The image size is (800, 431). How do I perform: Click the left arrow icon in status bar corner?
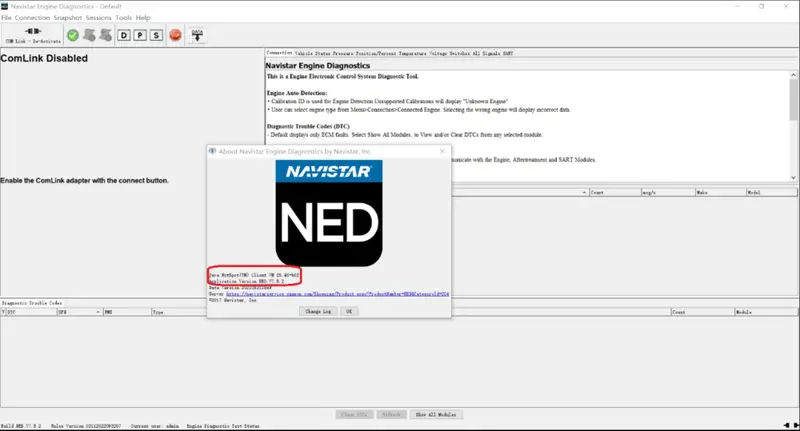(x=786, y=425)
